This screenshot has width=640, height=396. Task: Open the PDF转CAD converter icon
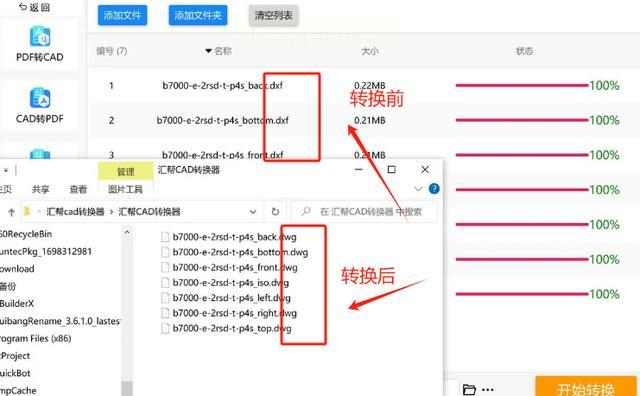(40, 36)
